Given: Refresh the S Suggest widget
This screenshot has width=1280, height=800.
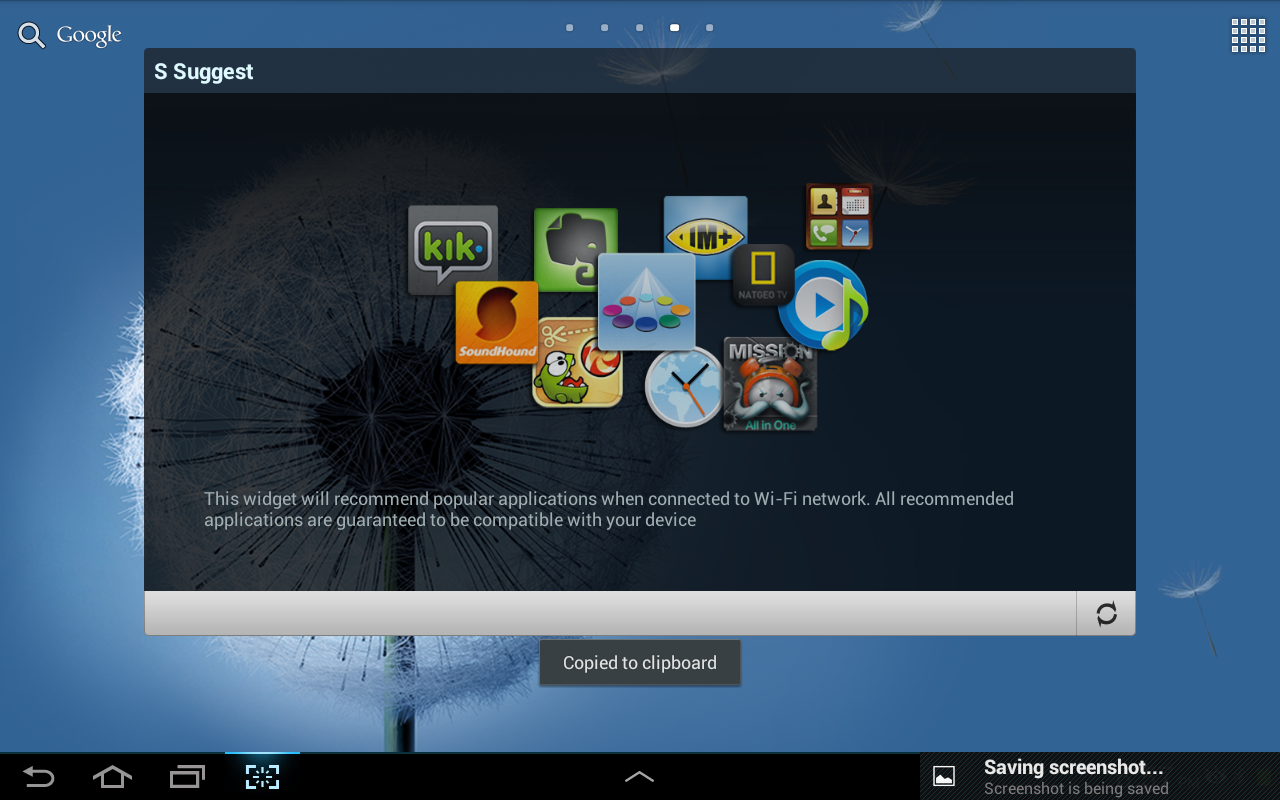Looking at the screenshot, I should [x=1106, y=613].
